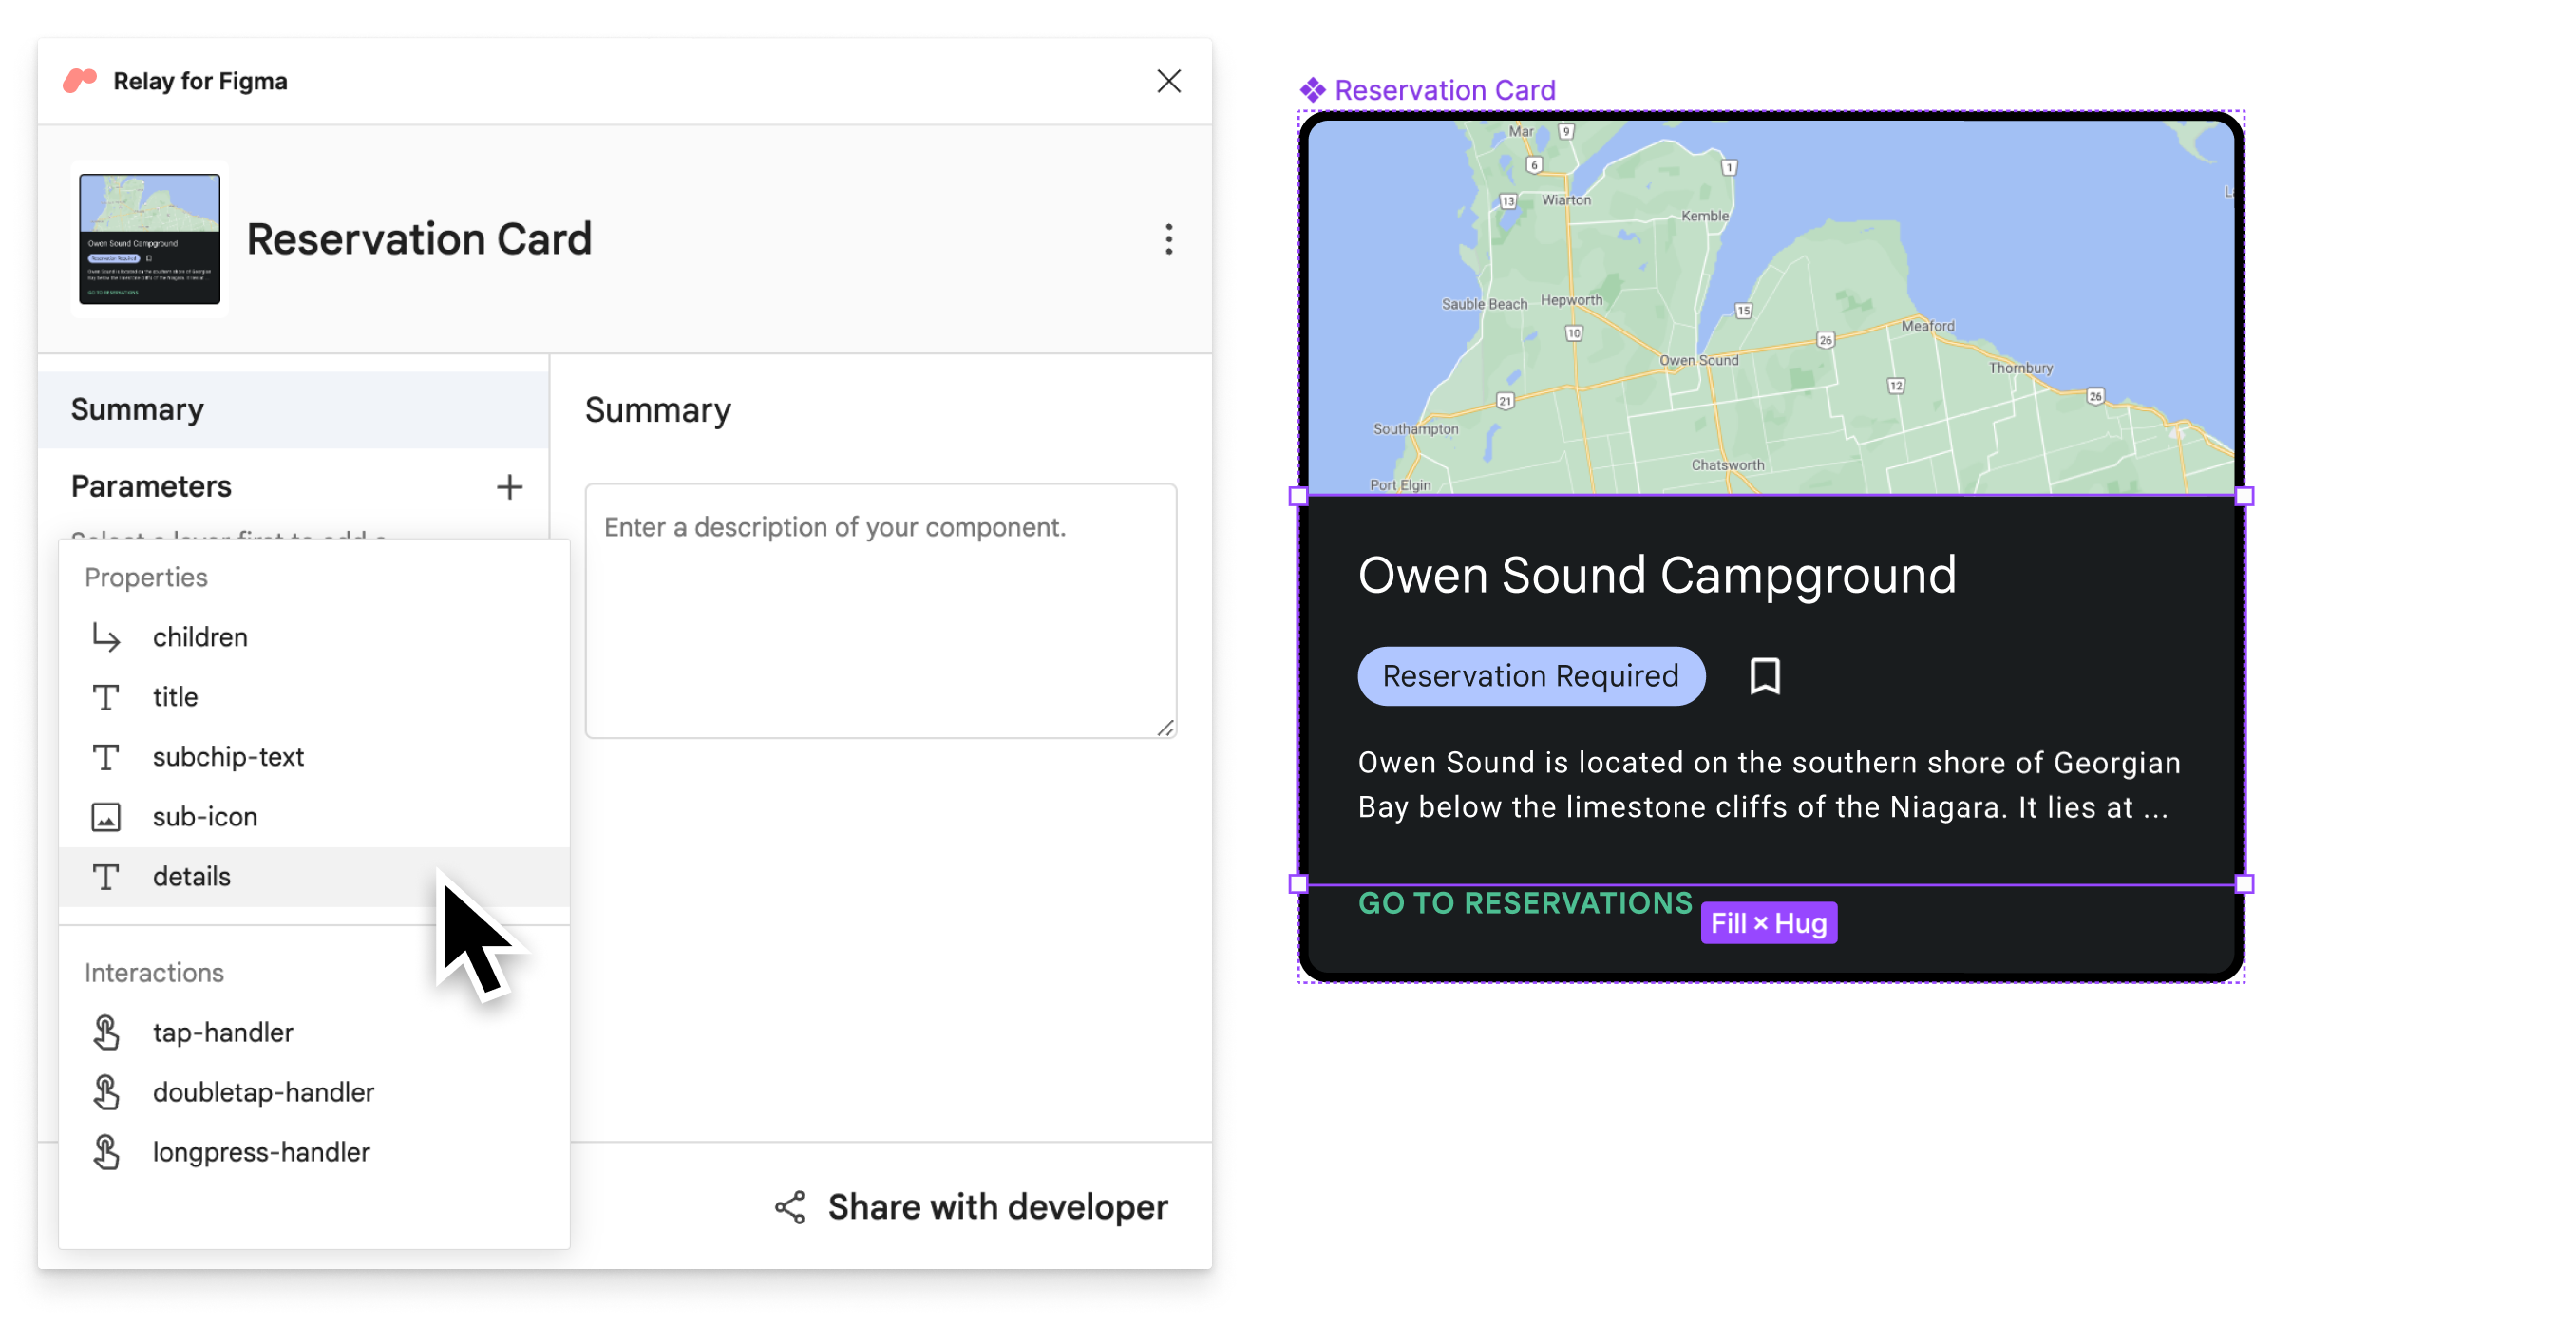Click the children property icon

point(104,636)
